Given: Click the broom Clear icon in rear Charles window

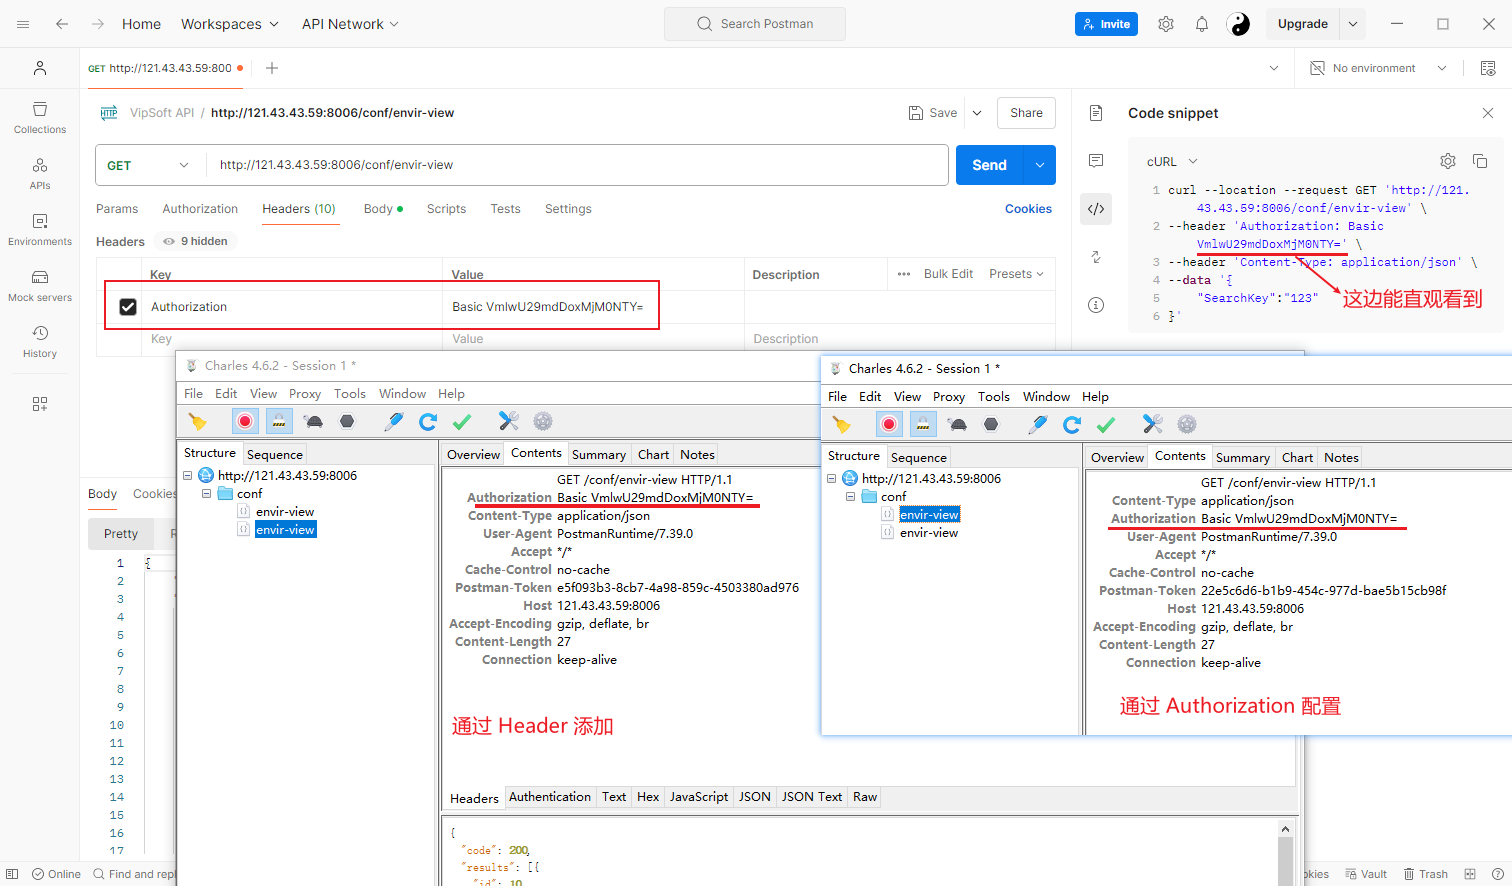Looking at the screenshot, I should point(197,421).
